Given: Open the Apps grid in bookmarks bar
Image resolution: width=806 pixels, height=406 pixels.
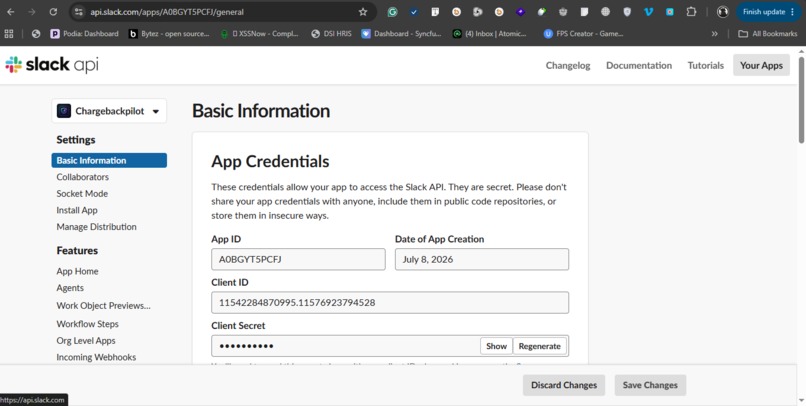Looking at the screenshot, I should (9, 34).
